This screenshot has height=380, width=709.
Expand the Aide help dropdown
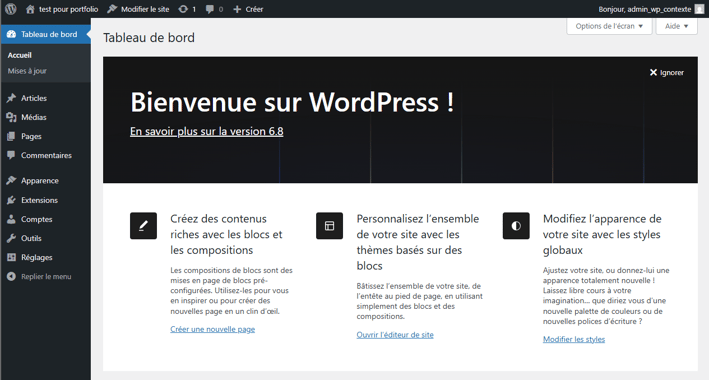(x=676, y=26)
